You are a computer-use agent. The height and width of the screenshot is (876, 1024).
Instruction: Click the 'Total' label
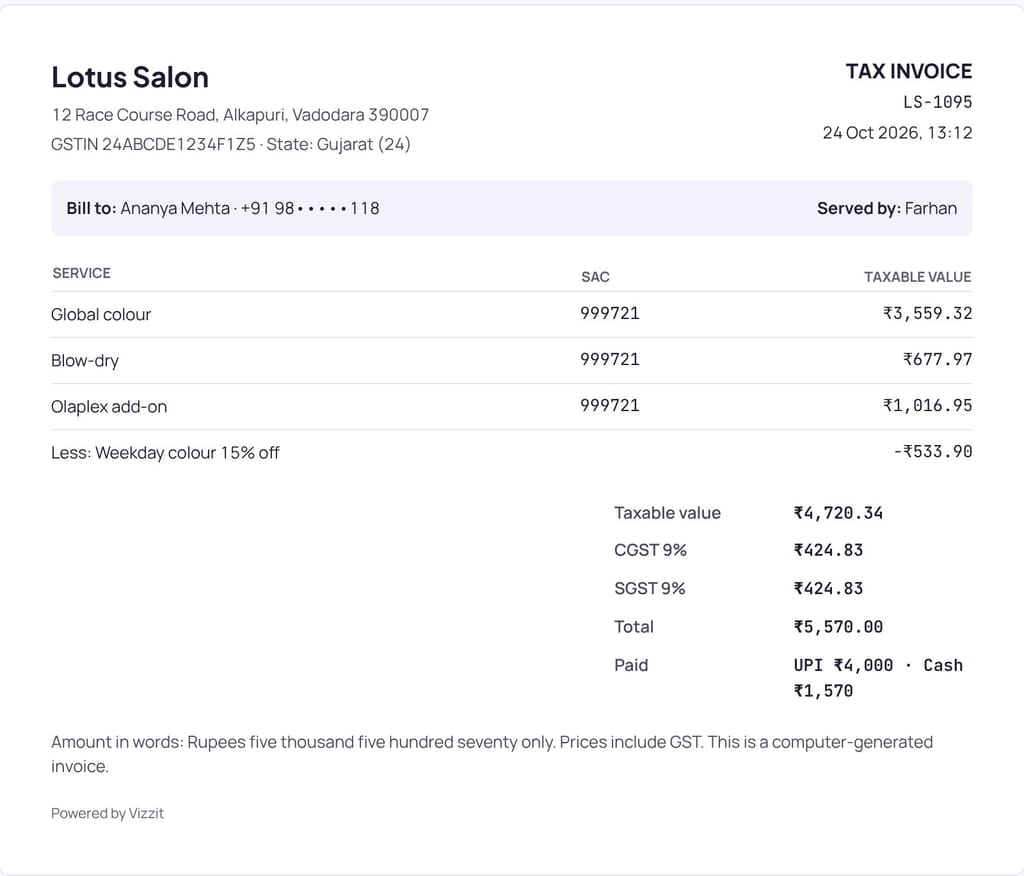(633, 627)
